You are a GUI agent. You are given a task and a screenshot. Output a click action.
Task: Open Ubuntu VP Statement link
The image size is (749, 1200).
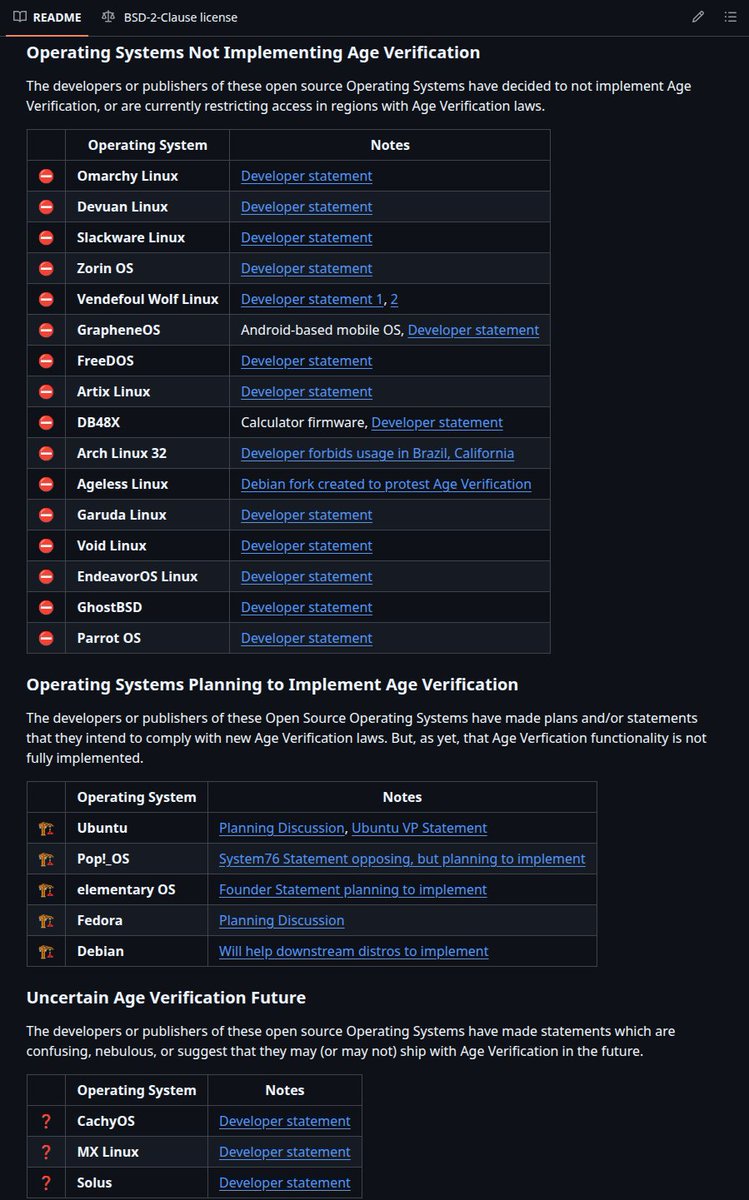point(419,828)
